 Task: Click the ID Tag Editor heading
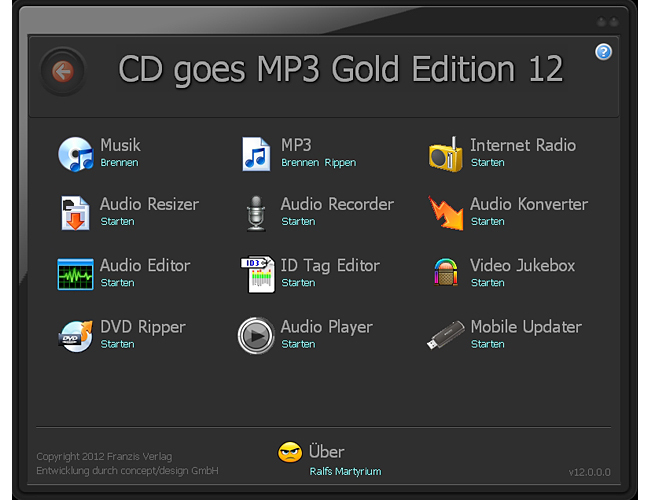[330, 266]
